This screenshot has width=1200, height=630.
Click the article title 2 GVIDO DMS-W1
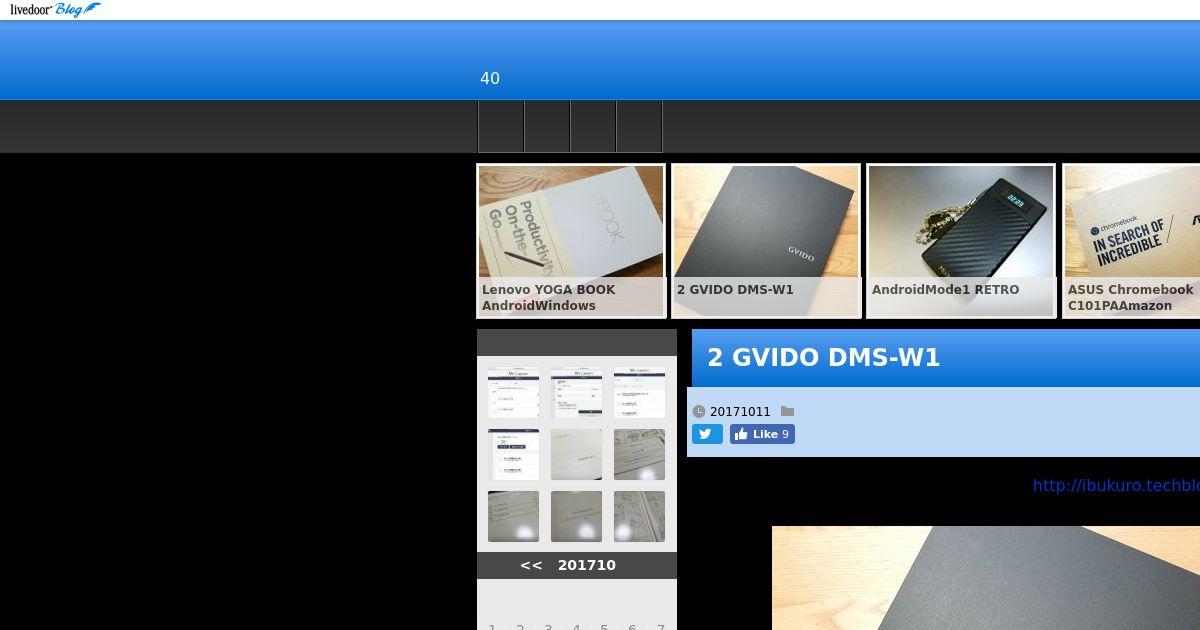click(x=824, y=358)
